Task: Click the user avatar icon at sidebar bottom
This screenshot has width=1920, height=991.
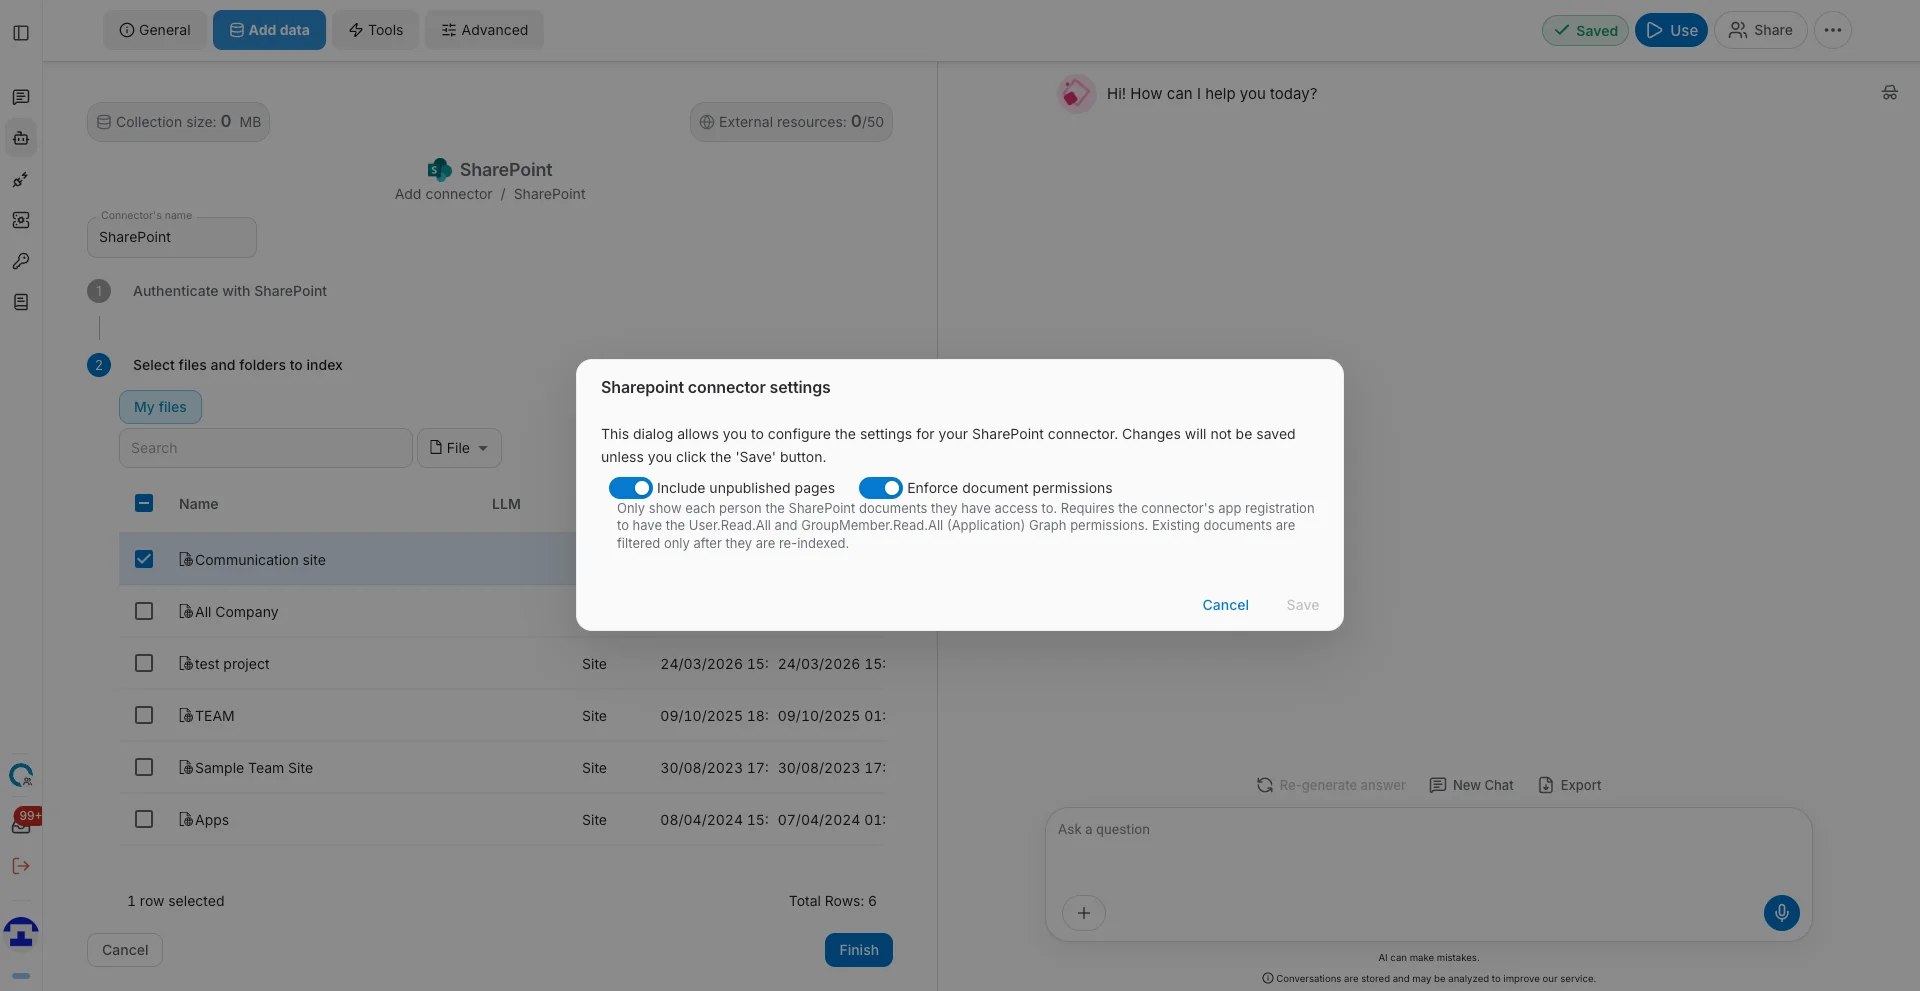Action: click(x=21, y=932)
